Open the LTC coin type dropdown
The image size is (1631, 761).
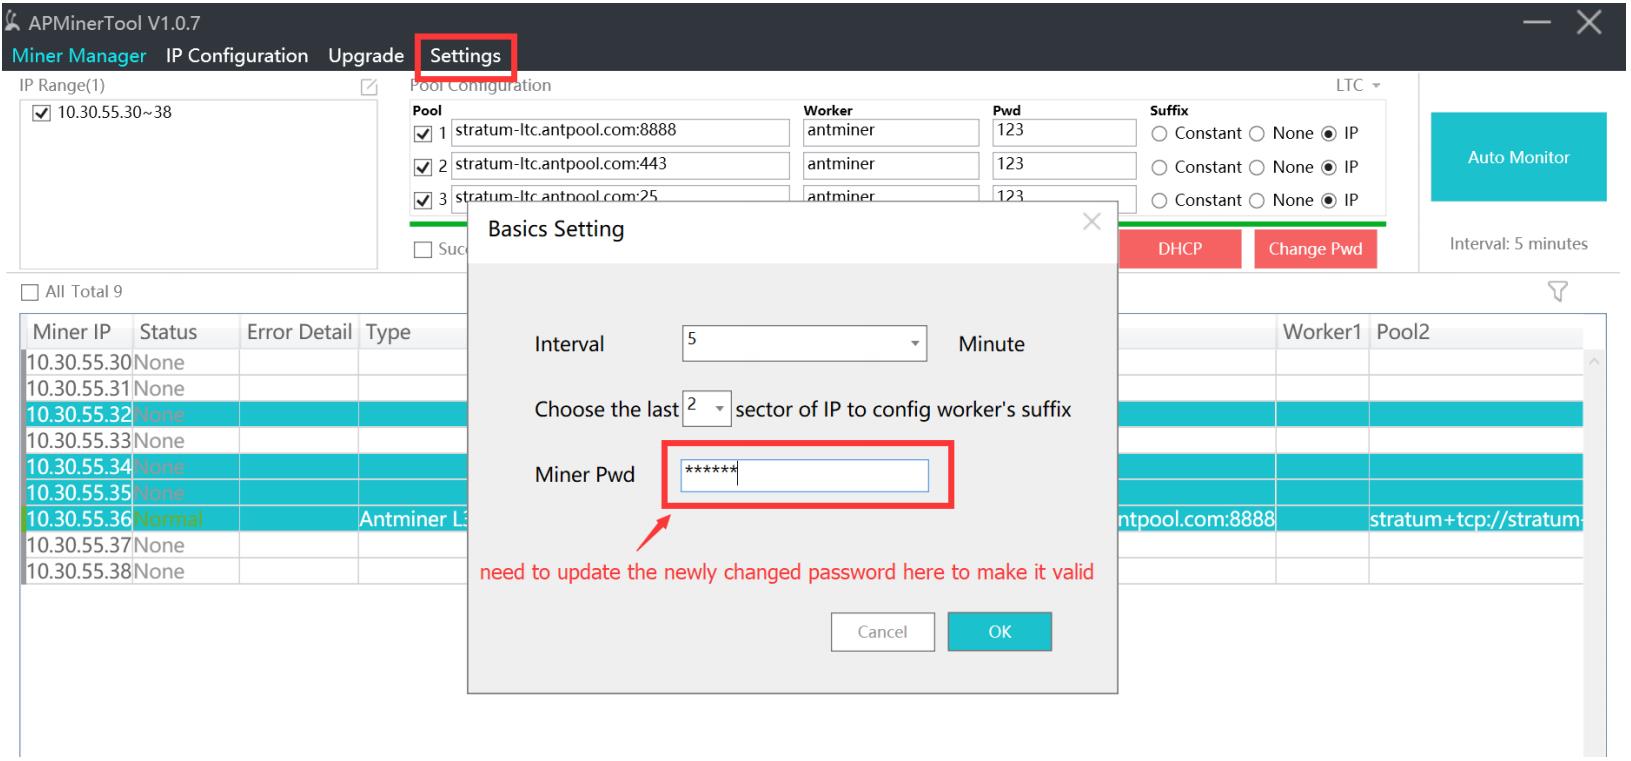(1357, 85)
